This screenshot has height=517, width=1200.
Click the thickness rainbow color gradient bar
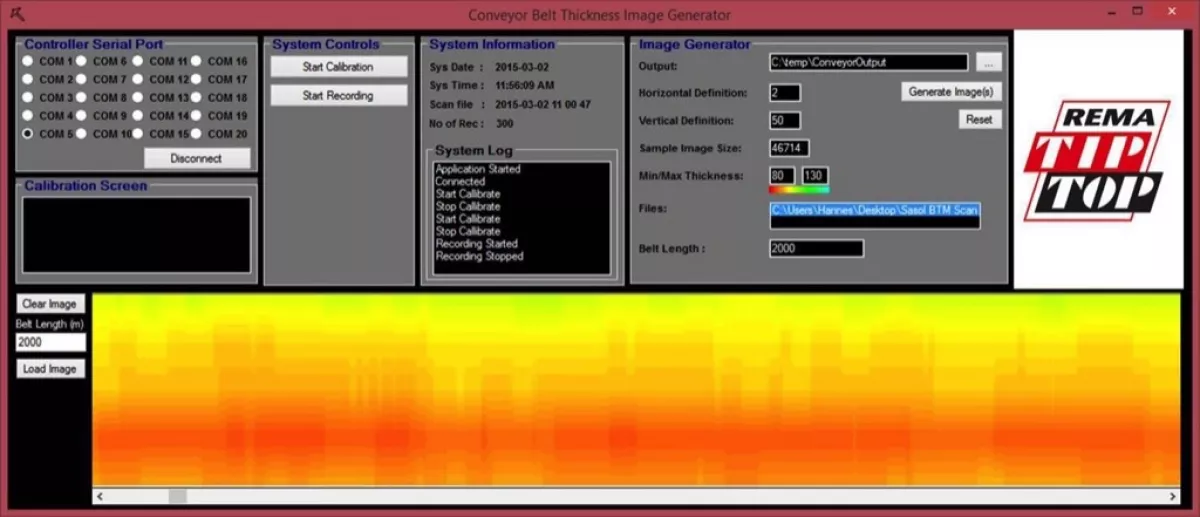tap(798, 188)
